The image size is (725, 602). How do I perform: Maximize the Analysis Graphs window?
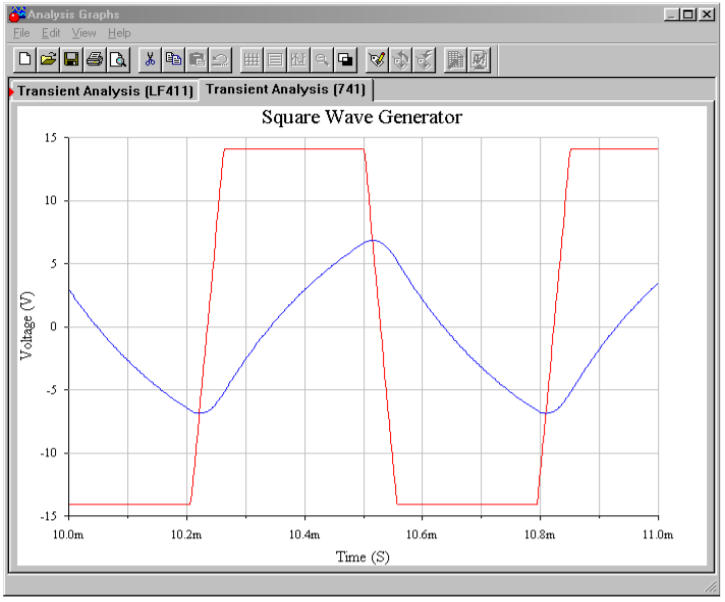(x=688, y=14)
